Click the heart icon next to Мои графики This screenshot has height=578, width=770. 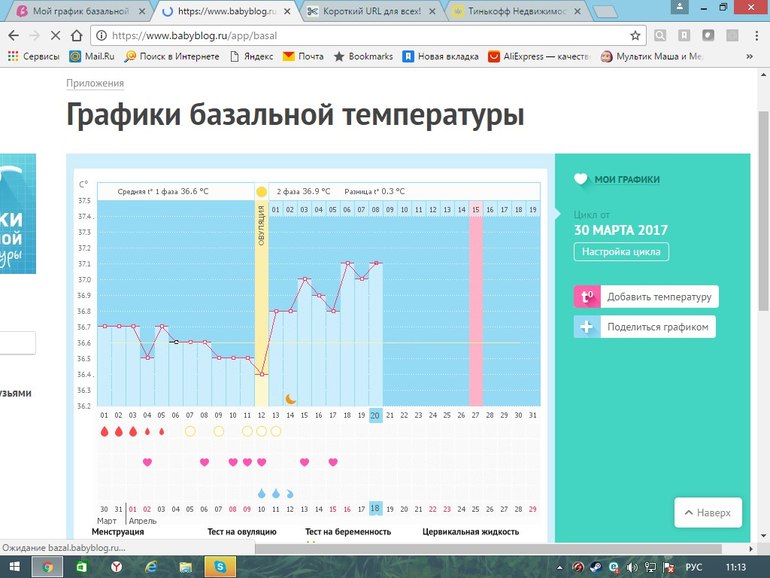(581, 180)
